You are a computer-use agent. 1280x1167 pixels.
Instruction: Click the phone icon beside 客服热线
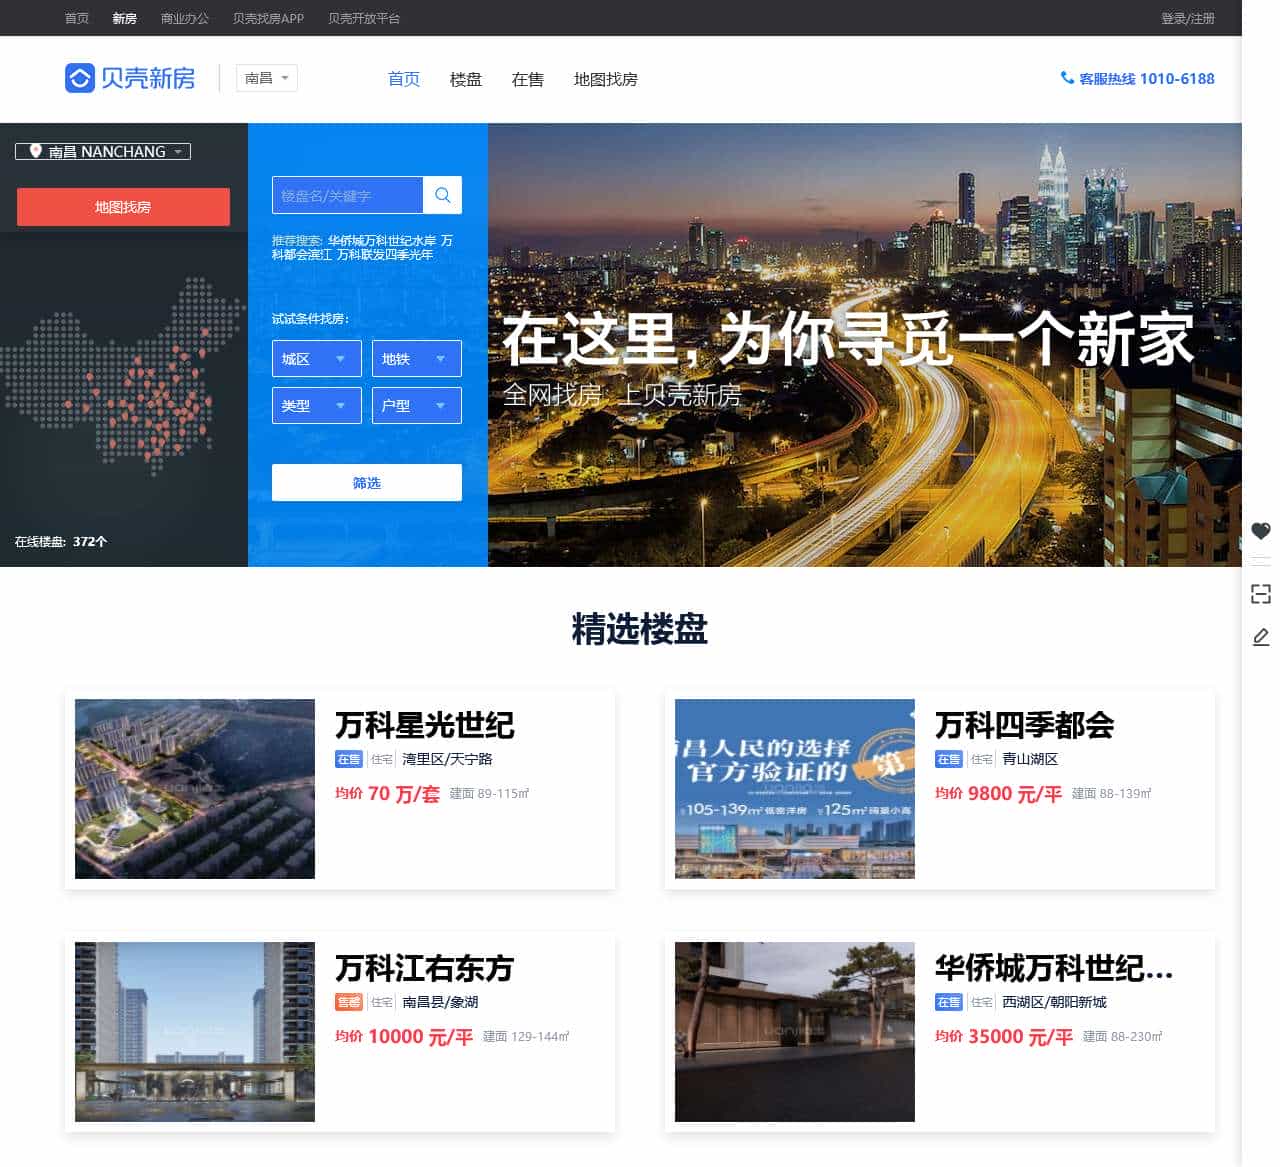[x=1067, y=78]
